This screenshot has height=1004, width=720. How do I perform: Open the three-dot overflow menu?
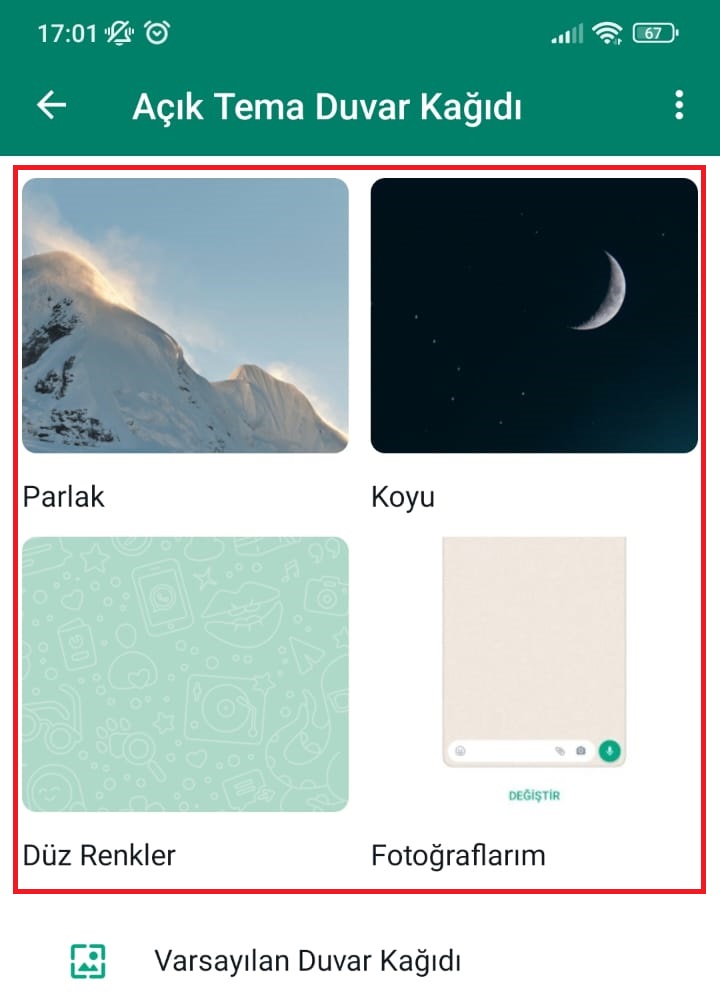tap(679, 105)
